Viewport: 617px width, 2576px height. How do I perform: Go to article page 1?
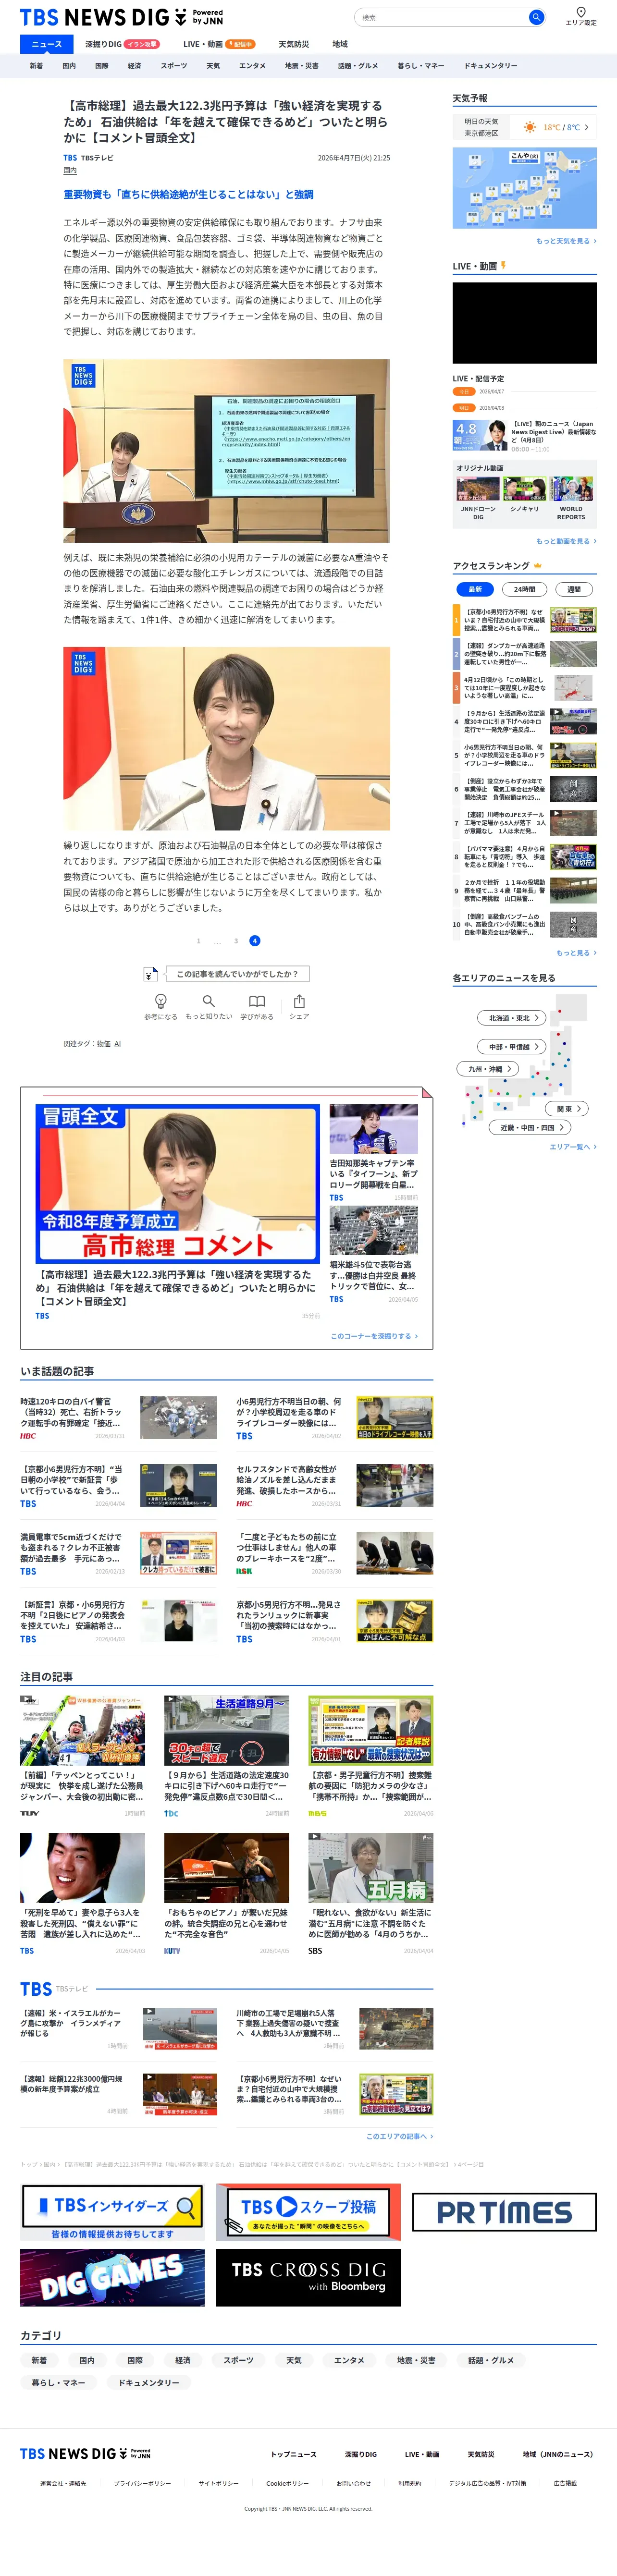click(x=198, y=941)
